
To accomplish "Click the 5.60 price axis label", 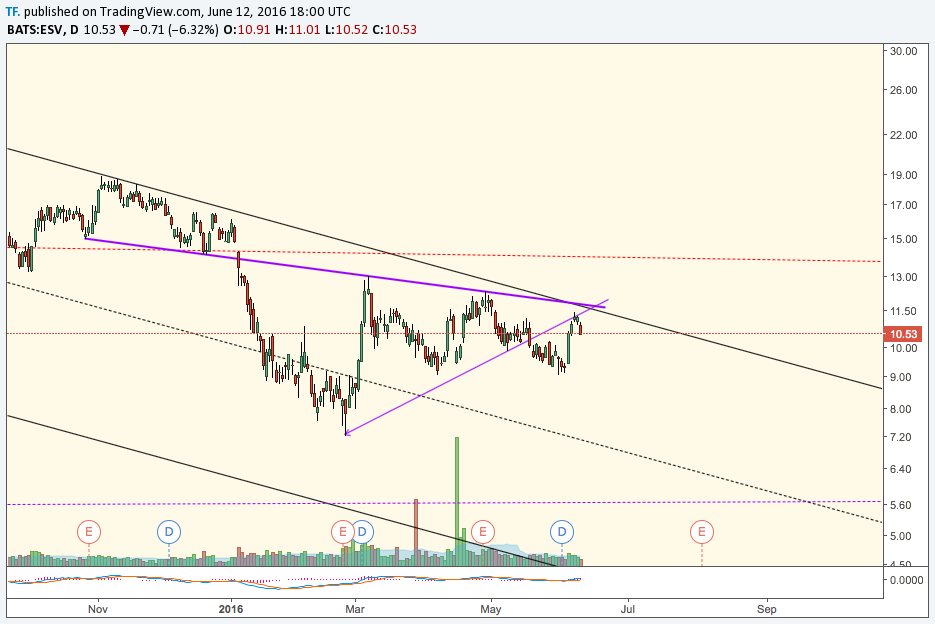I will point(900,505).
